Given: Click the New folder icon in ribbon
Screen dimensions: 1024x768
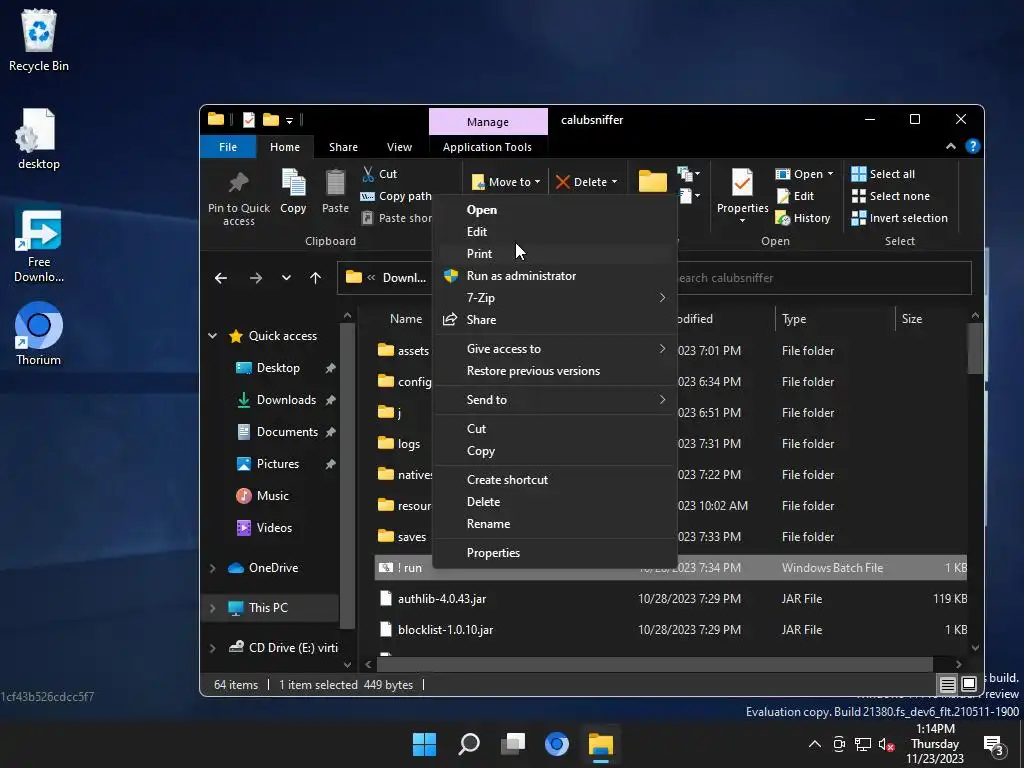Looking at the screenshot, I should pos(652,182).
